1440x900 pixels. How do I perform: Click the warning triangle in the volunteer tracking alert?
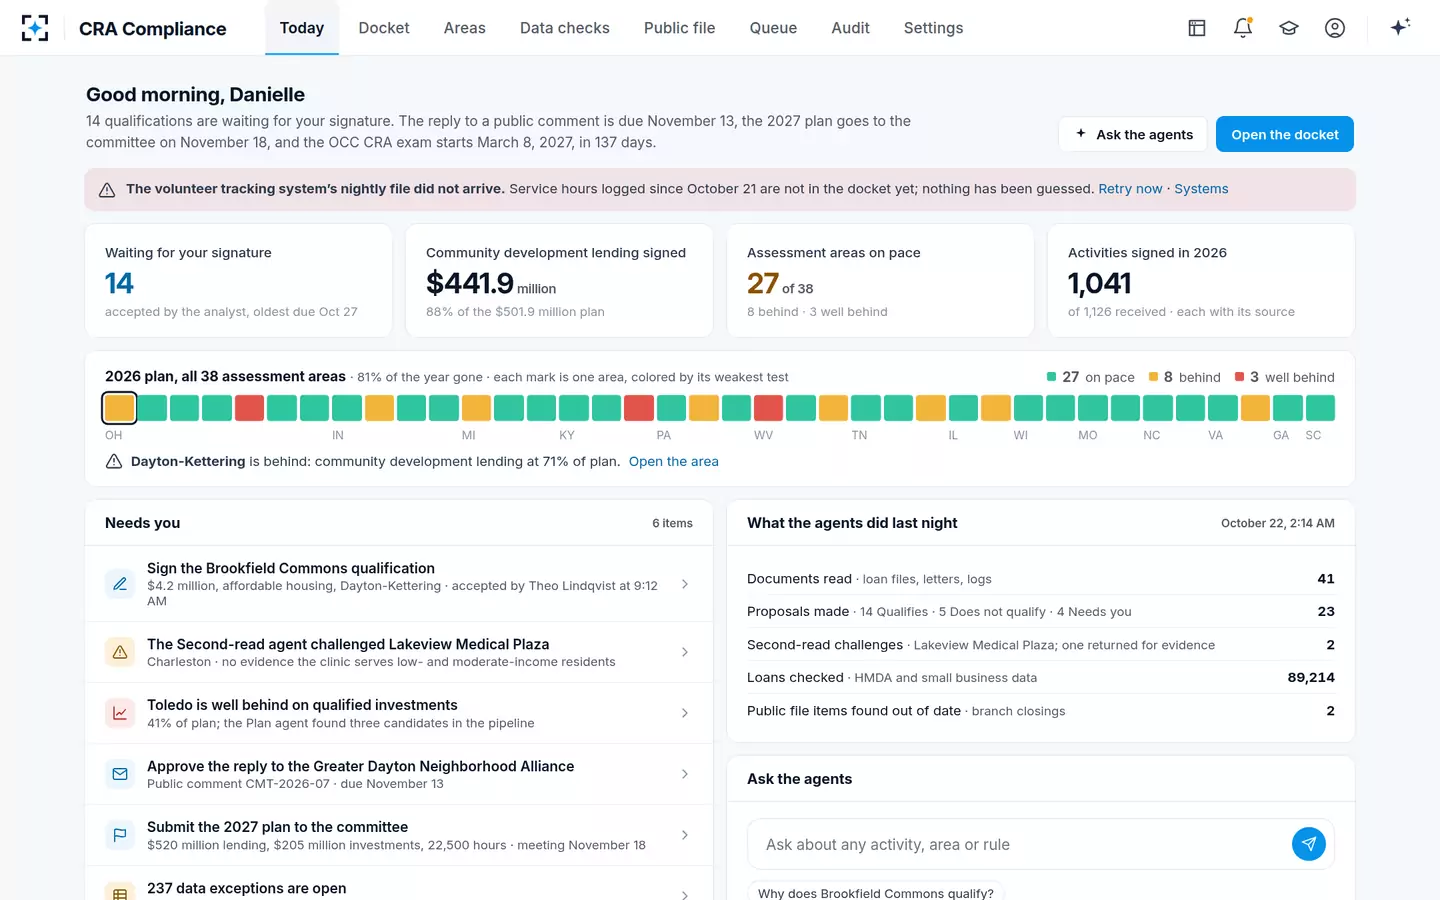click(107, 190)
